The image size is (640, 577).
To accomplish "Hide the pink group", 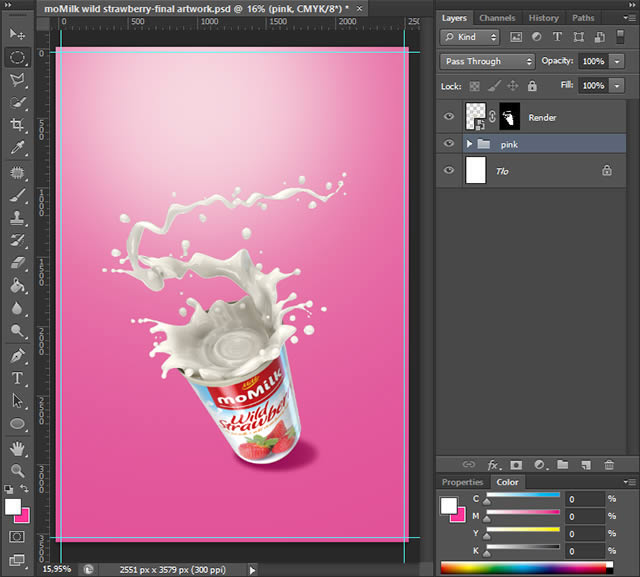I will coord(449,143).
